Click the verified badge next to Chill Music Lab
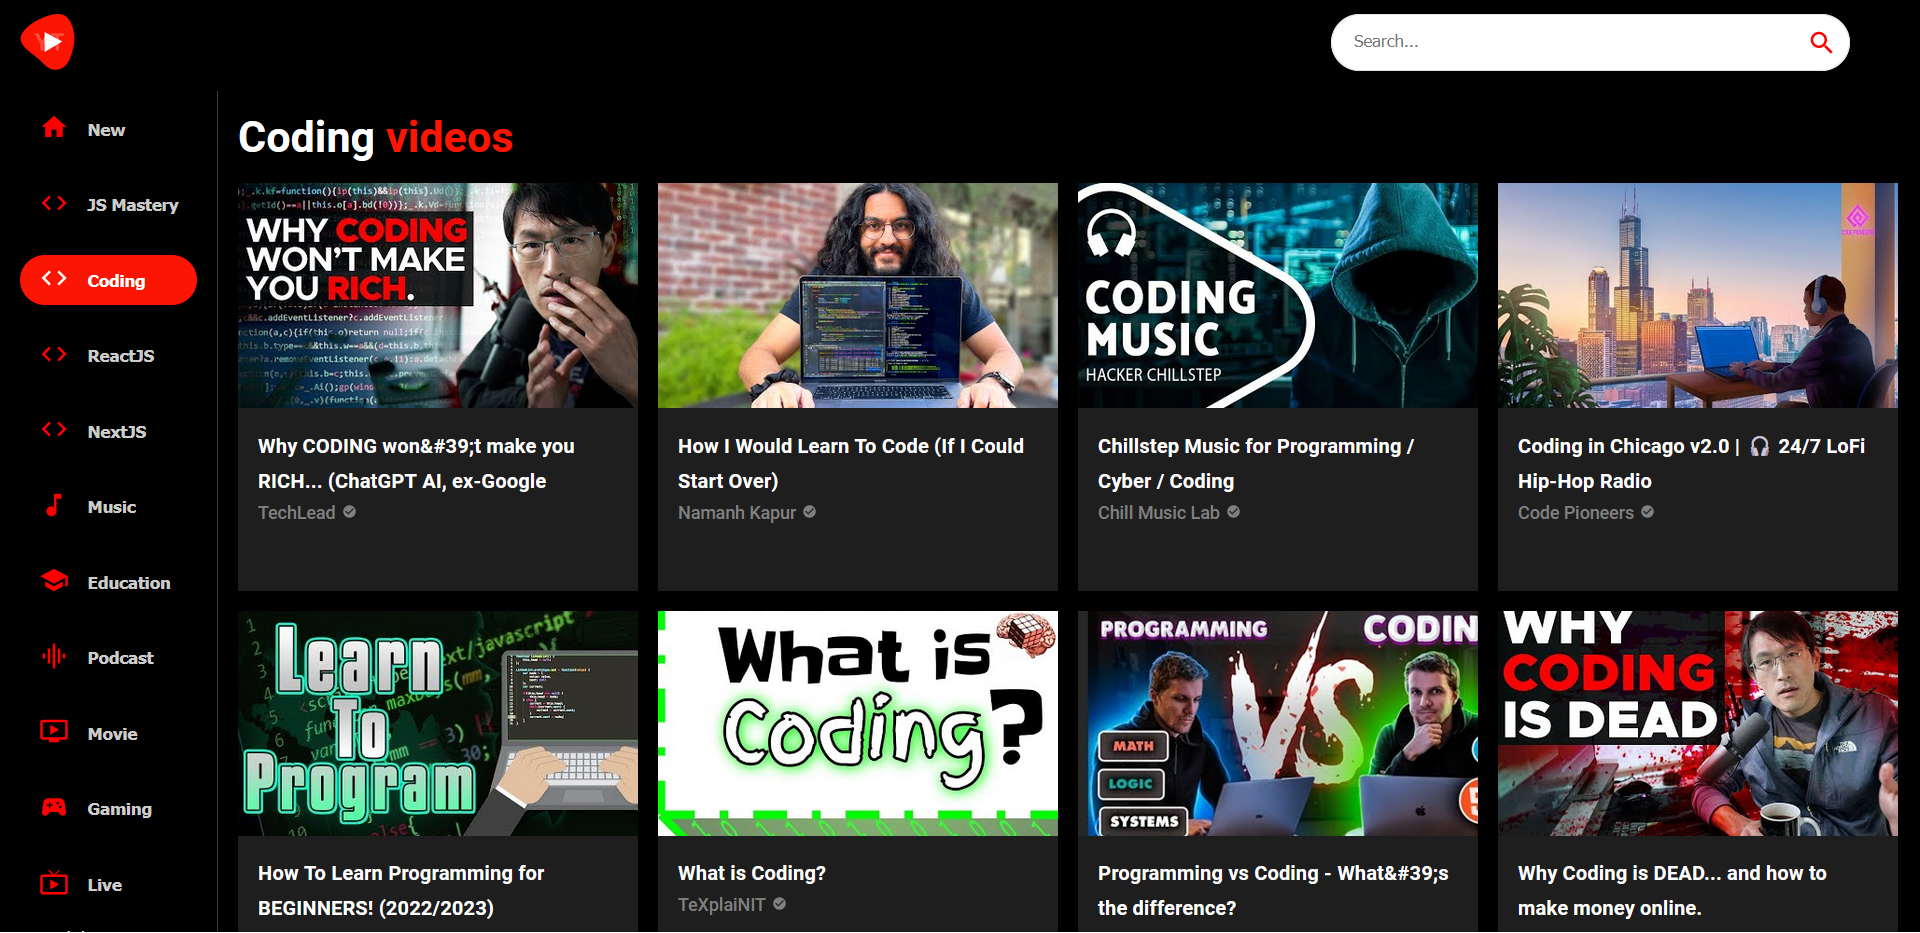The image size is (1920, 933). (1233, 512)
